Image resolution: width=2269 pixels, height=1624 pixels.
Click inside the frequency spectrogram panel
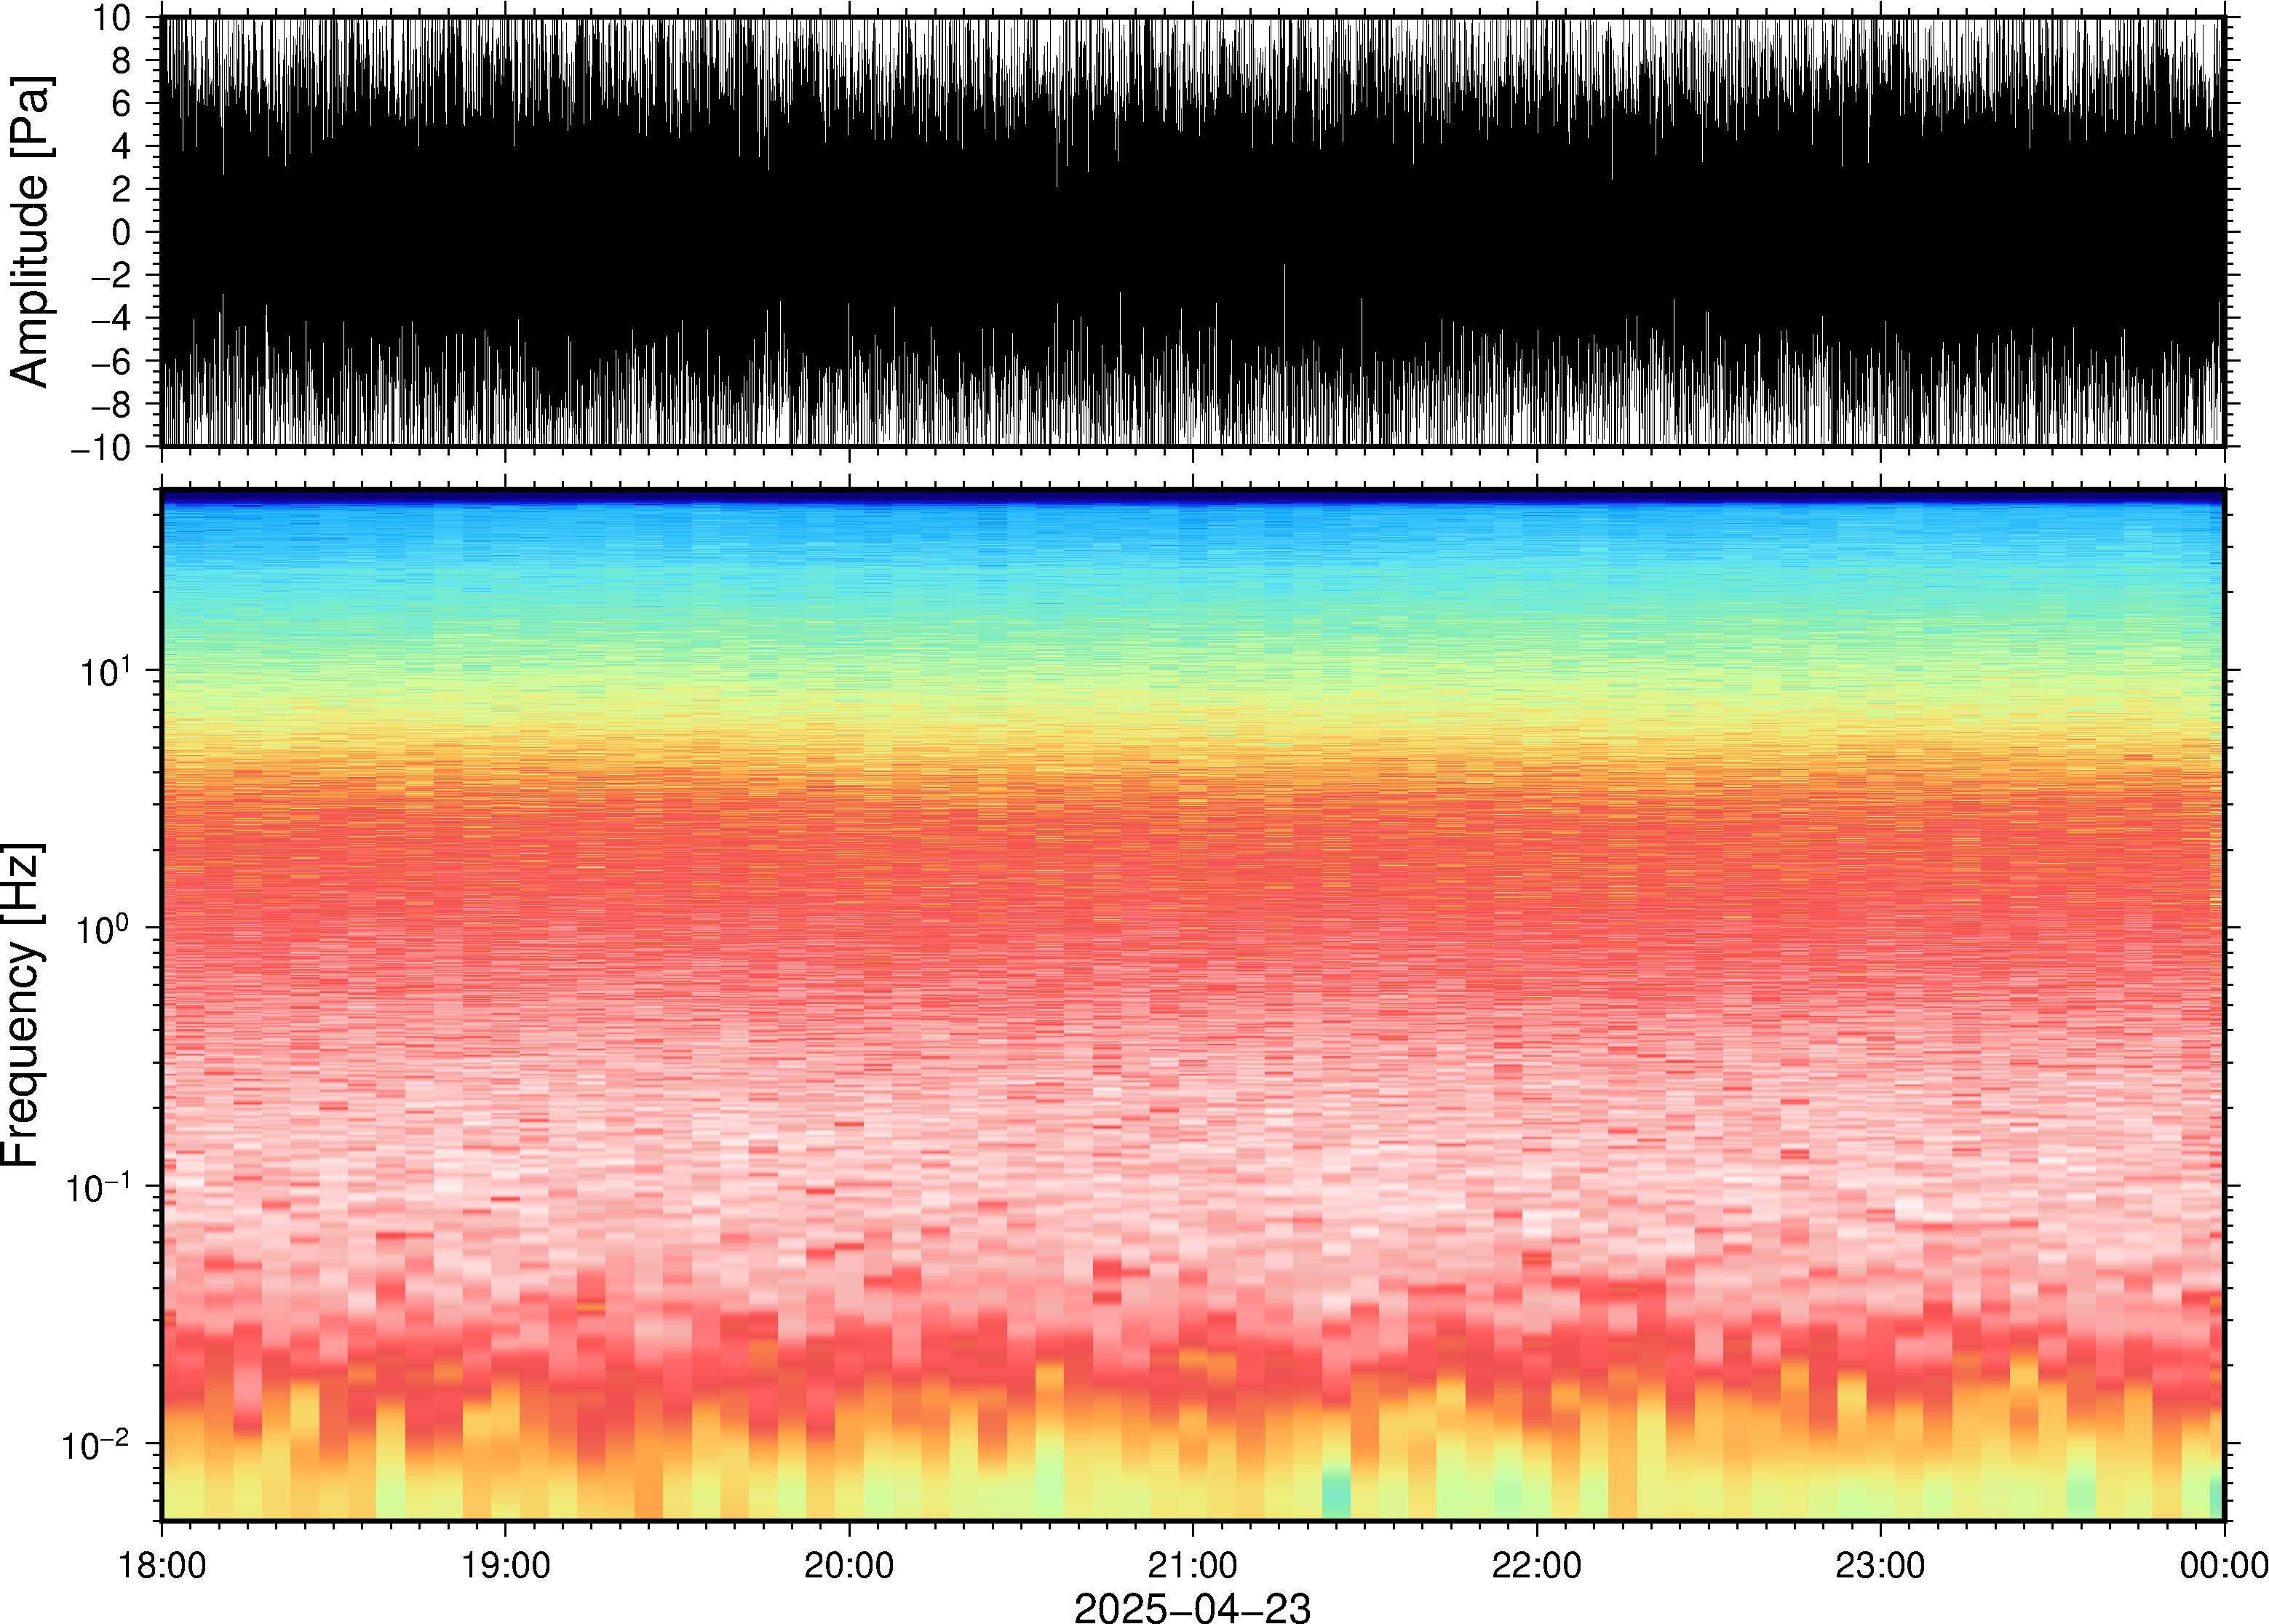[1193, 1005]
